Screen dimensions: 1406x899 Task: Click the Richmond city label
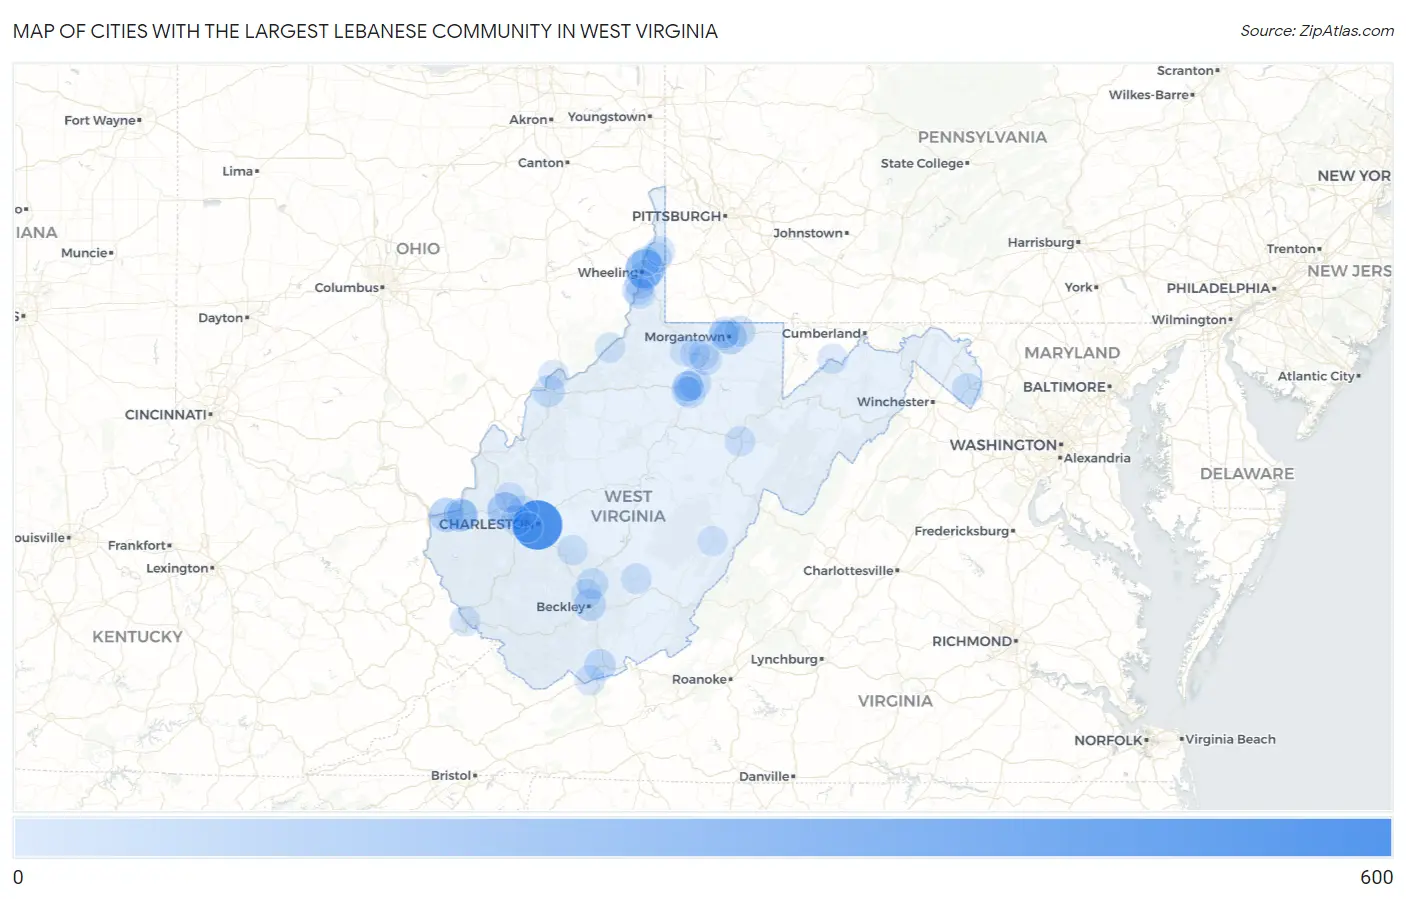[972, 641]
